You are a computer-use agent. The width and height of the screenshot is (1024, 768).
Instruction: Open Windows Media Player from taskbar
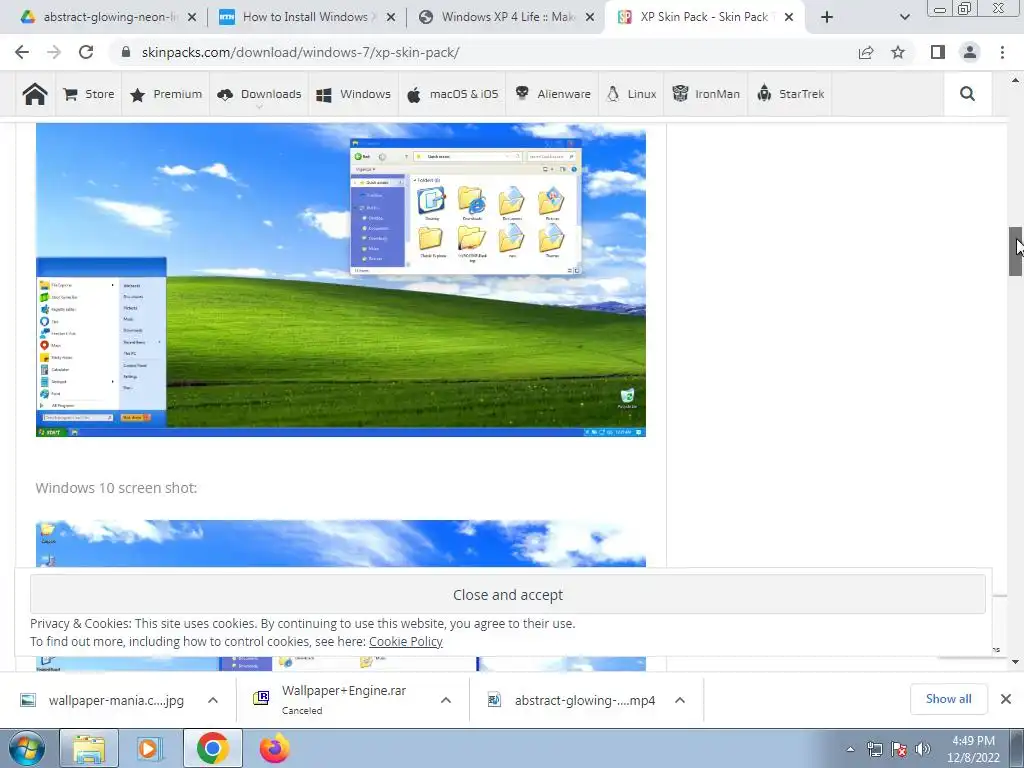150,748
